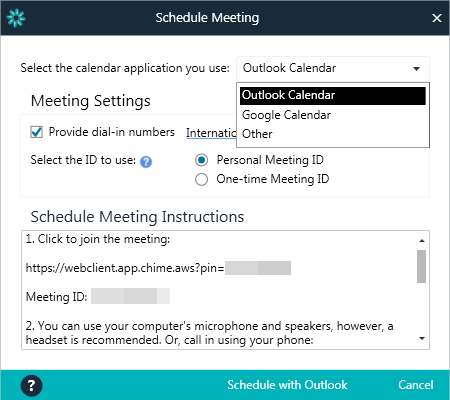
Task: Close the Schedule Meeting dialog
Action: (437, 18)
